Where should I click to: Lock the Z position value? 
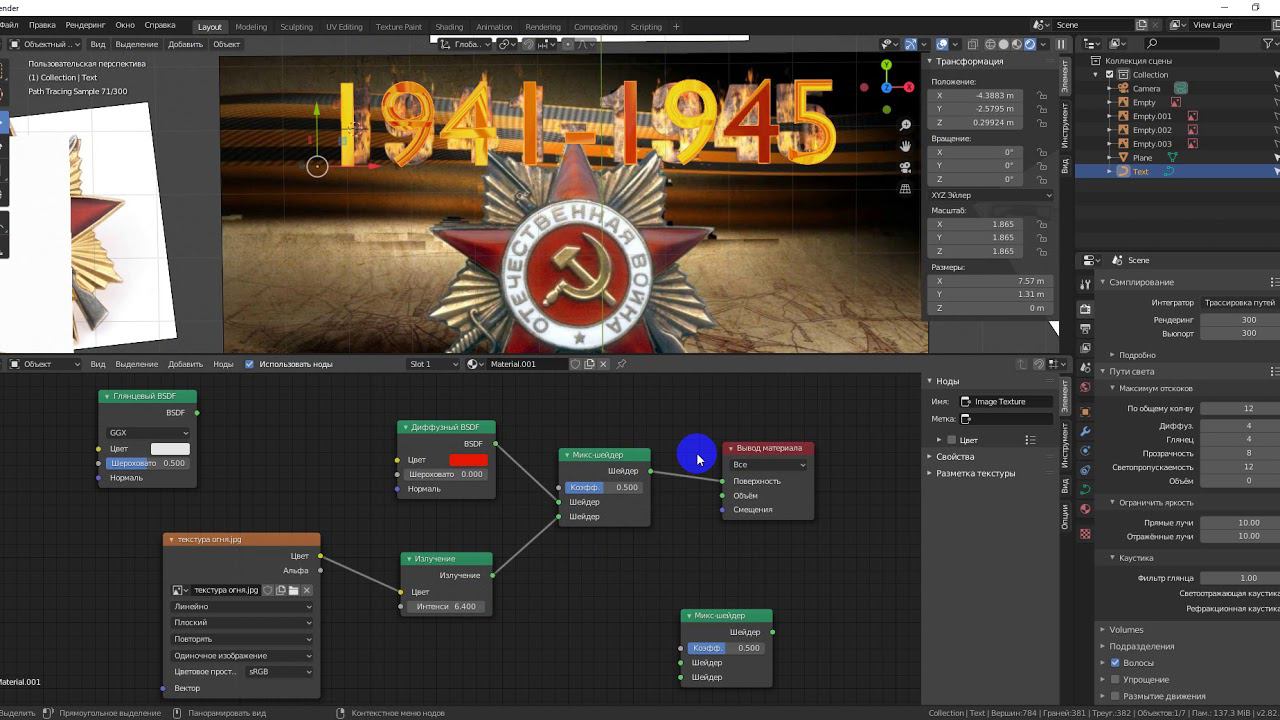pos(1042,123)
